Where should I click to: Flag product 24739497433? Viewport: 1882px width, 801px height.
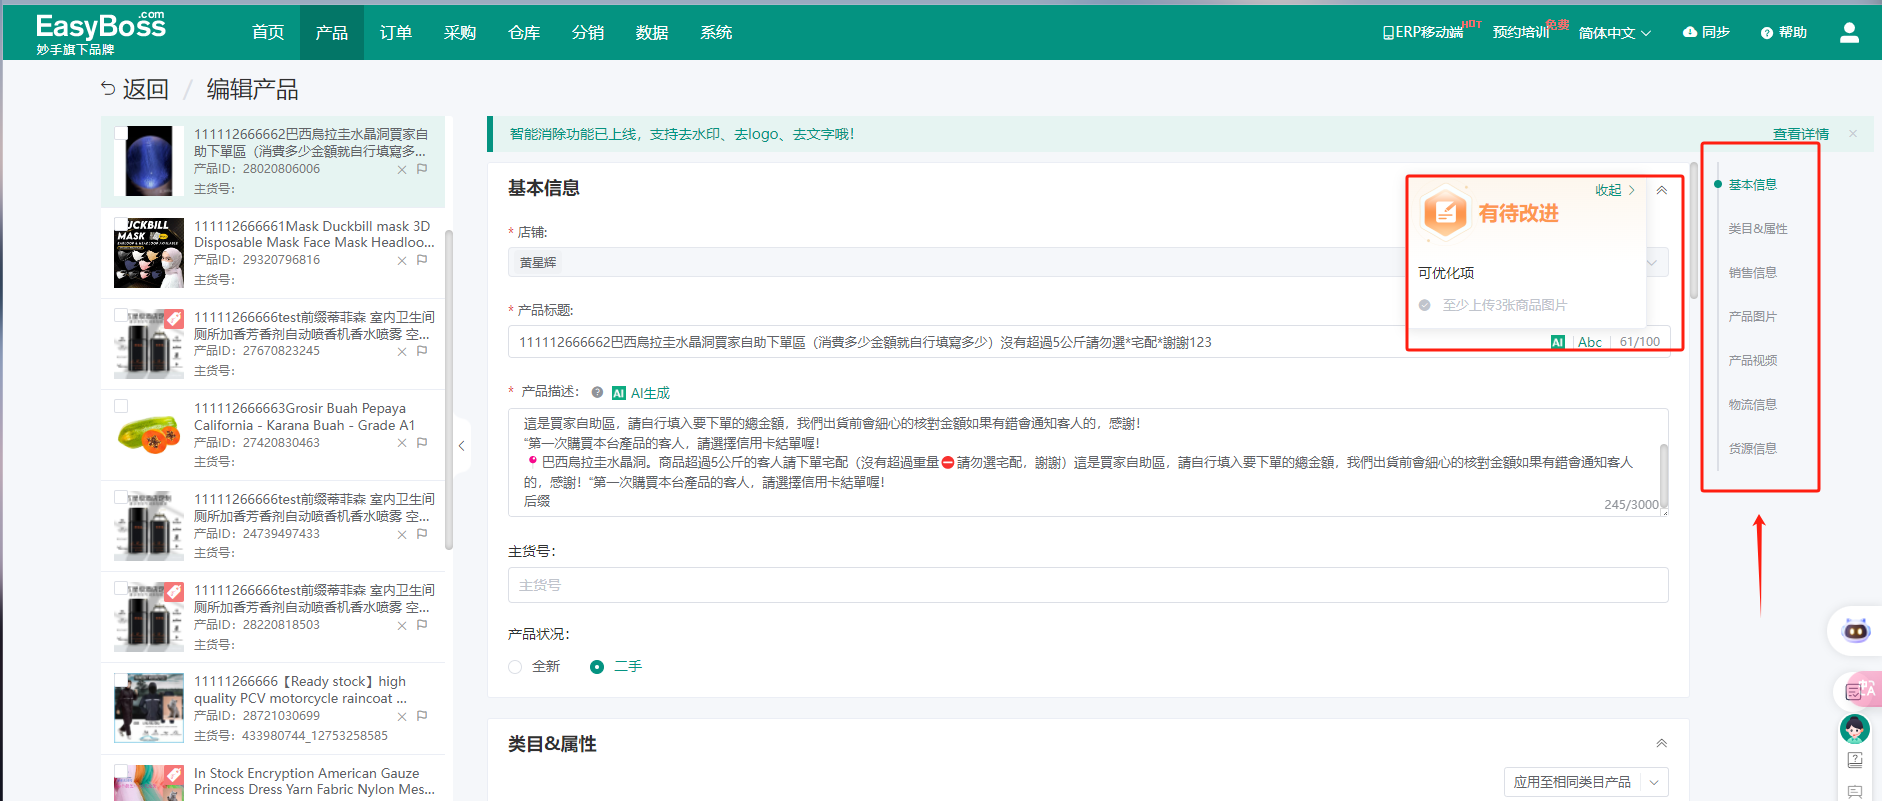[x=422, y=534]
